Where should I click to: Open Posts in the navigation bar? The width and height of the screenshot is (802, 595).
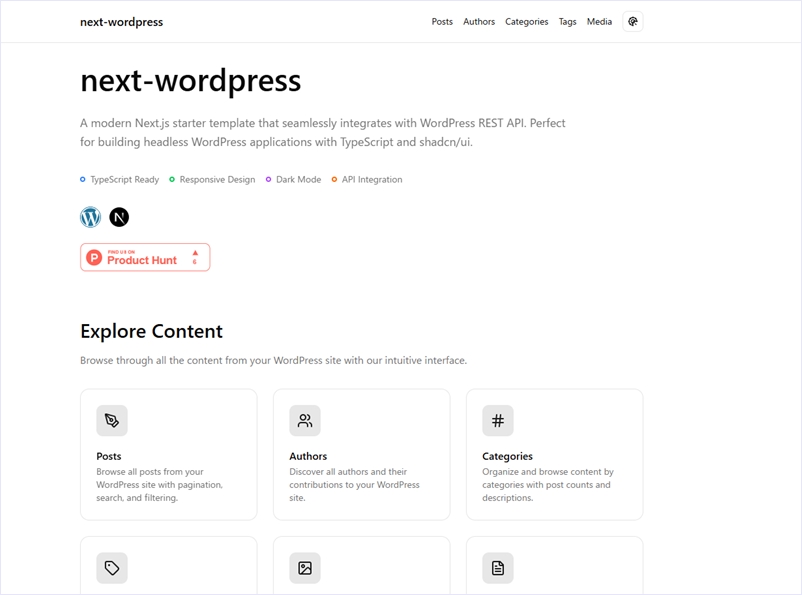[x=442, y=22]
